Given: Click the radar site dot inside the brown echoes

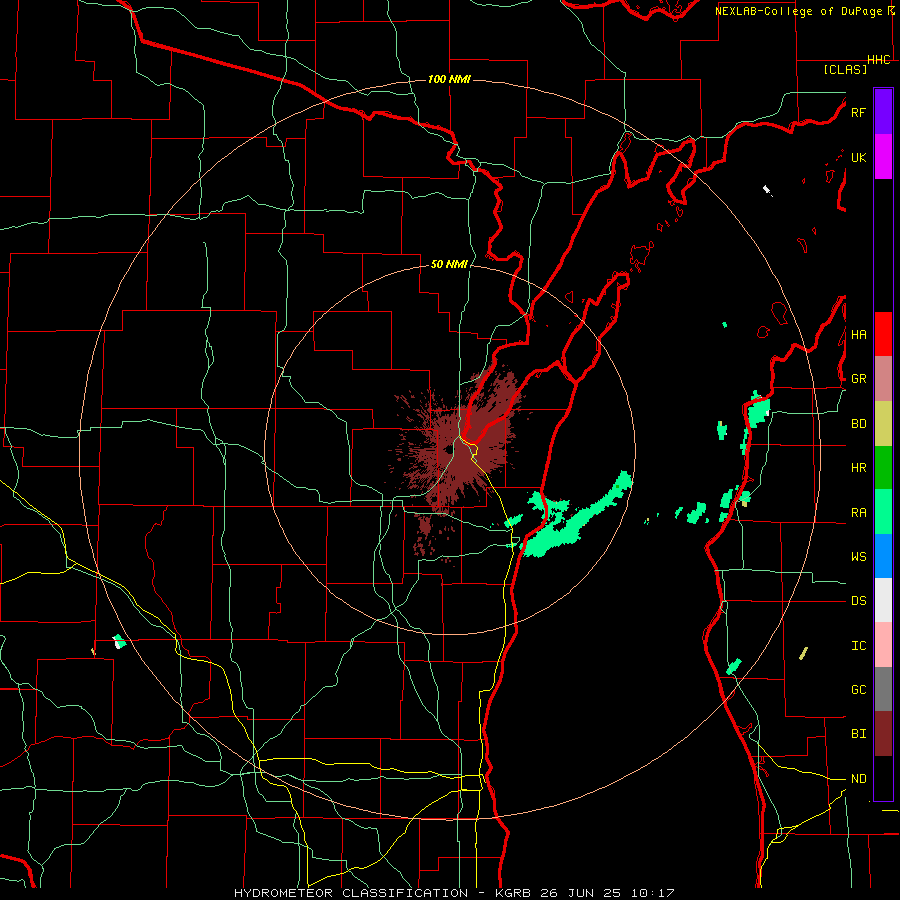Looking at the screenshot, I should (448, 450).
